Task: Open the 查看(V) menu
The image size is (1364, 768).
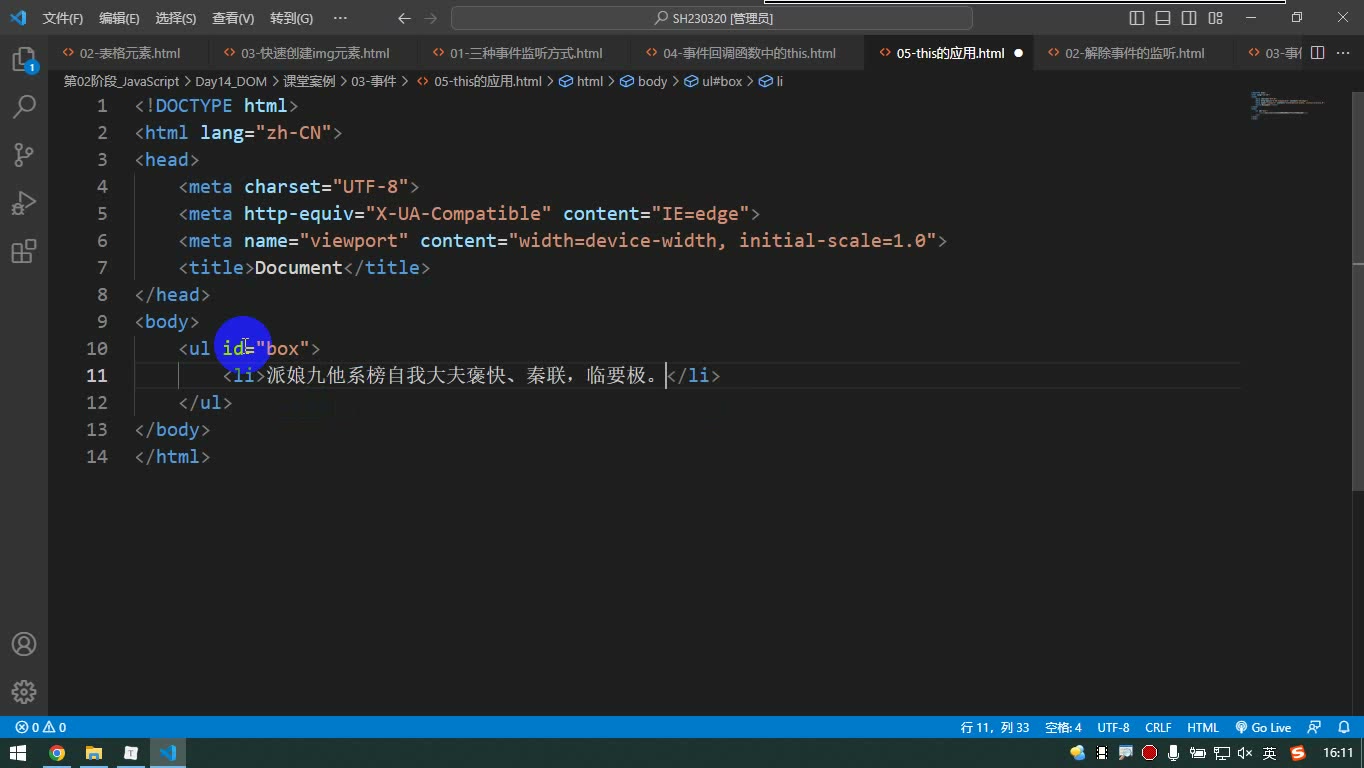Action: pyautogui.click(x=233, y=18)
